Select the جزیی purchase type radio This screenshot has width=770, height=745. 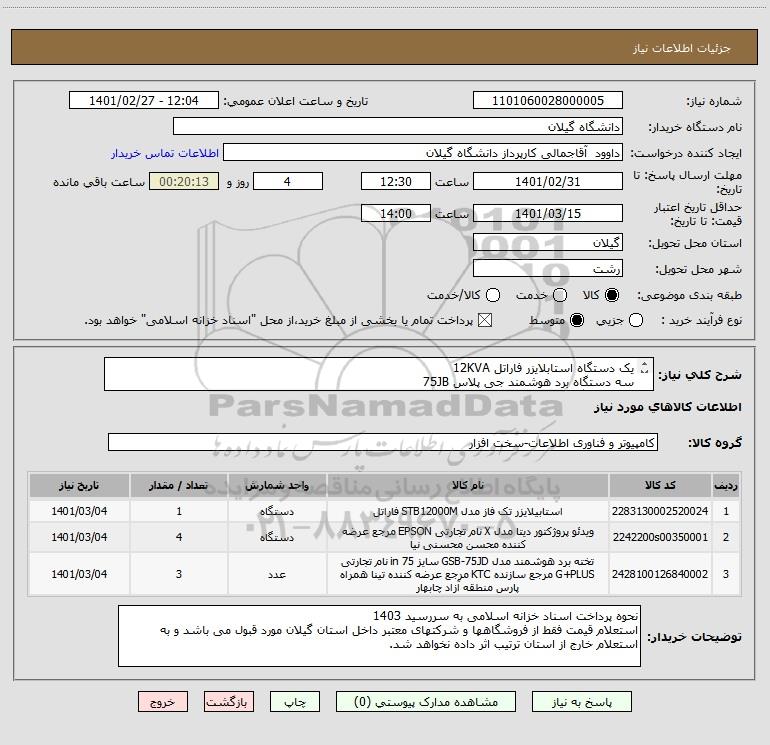[635, 320]
